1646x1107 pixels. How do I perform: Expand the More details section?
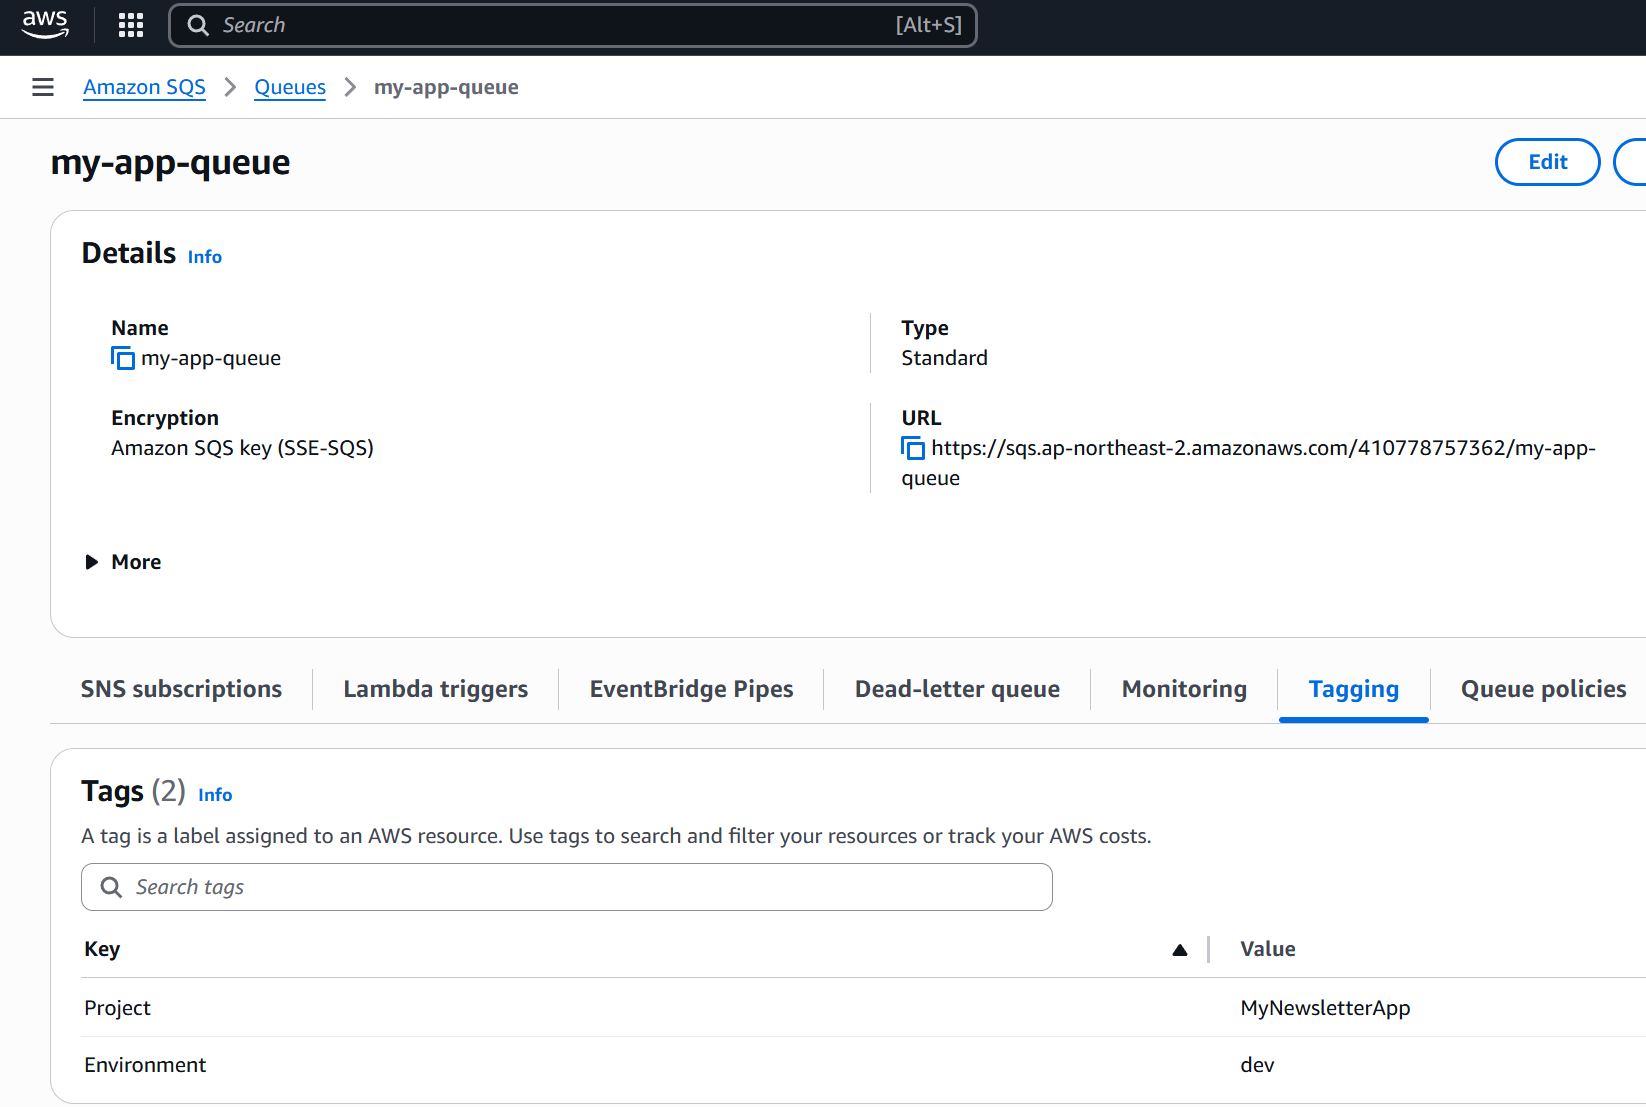(122, 562)
